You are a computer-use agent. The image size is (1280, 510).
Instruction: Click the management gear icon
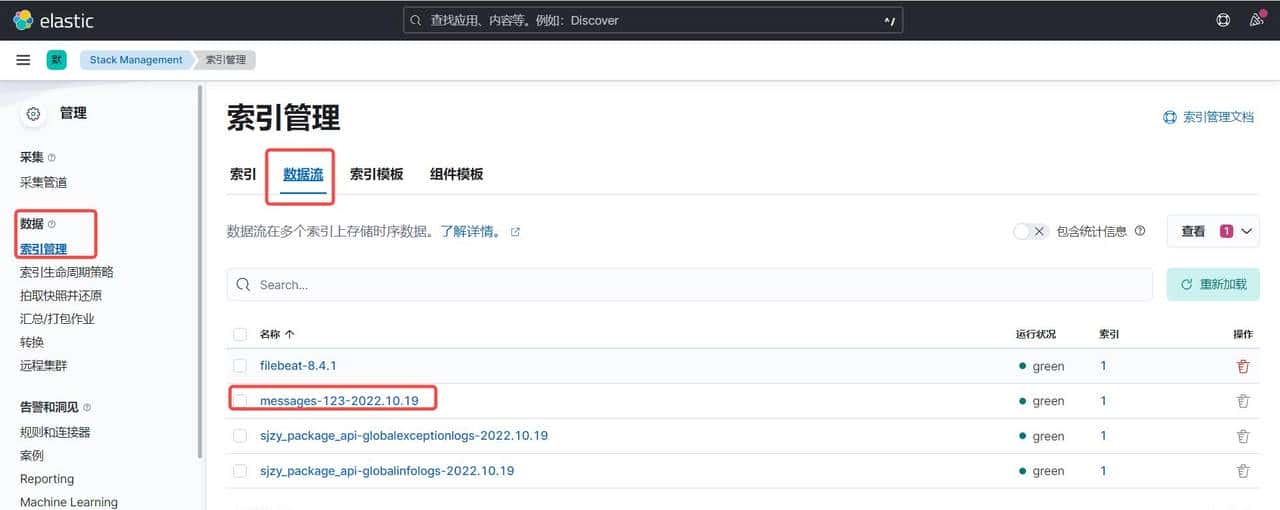[34, 114]
